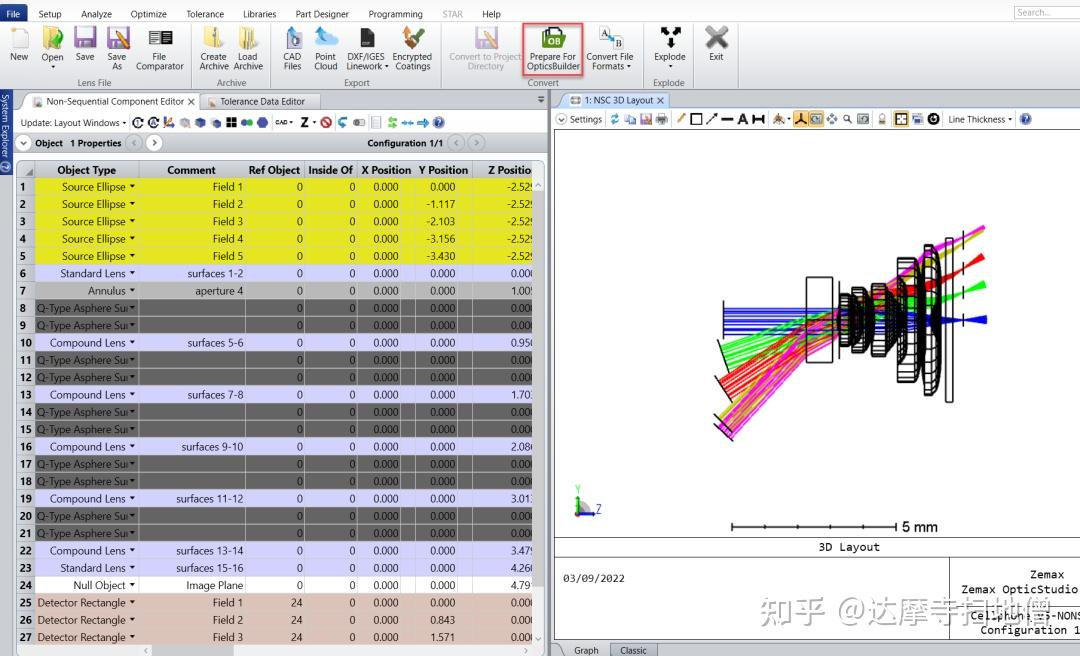This screenshot has height=656, width=1080.
Task: Toggle the highlighted rotate tool in layout toolbar
Action: coord(802,119)
